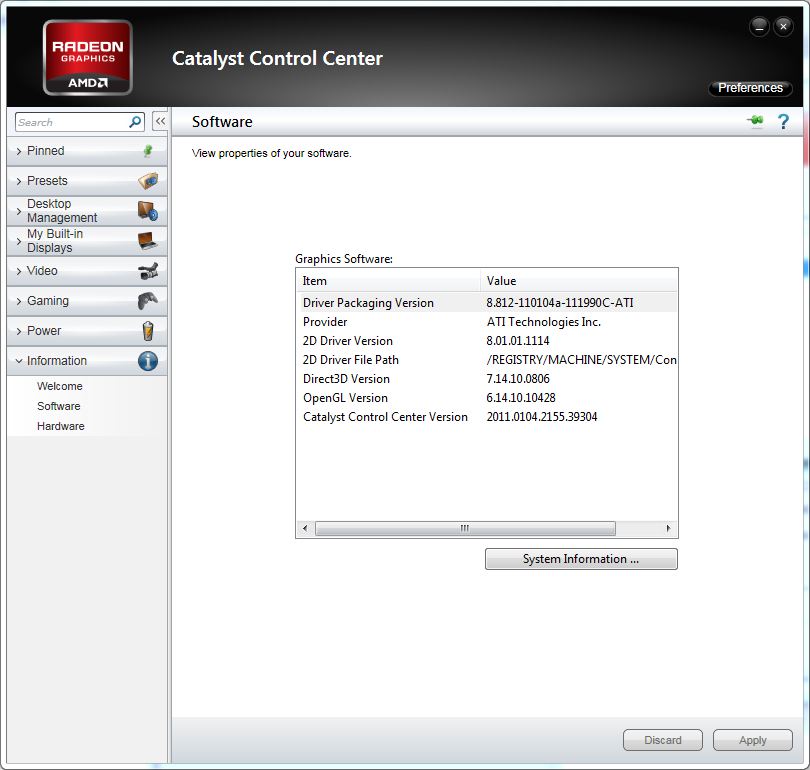Expand the Desktop Management section
The height and width of the screenshot is (770, 810).
pyautogui.click(x=87, y=211)
